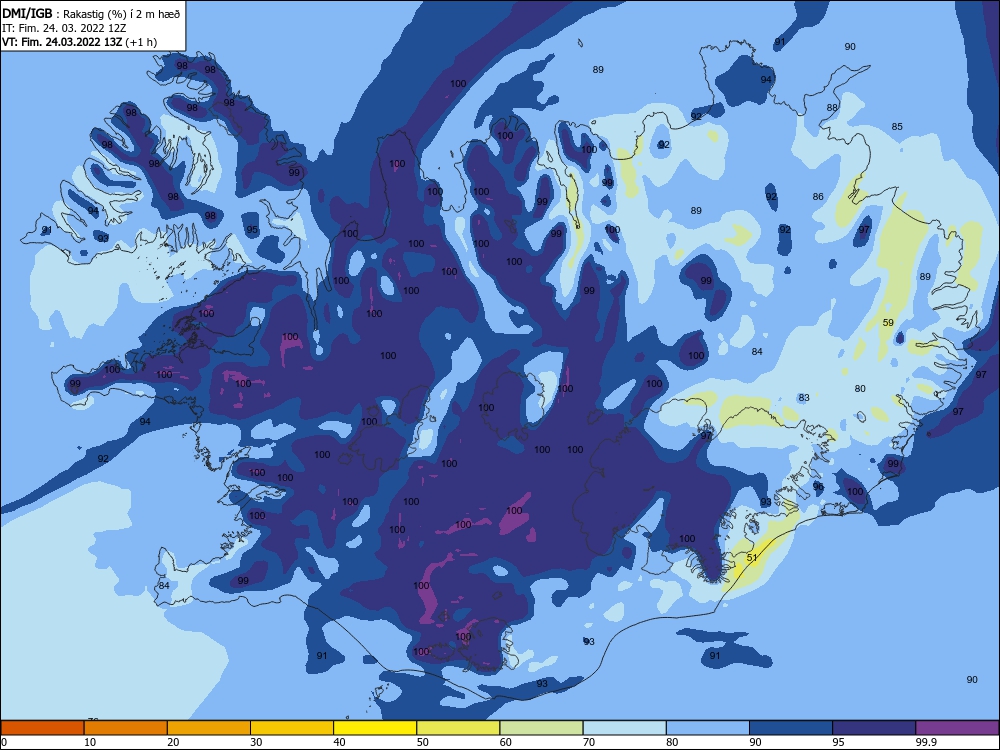Click the title text 'DMI/IGB : Rakastig (%) í 2 m hæð'

click(x=91, y=14)
